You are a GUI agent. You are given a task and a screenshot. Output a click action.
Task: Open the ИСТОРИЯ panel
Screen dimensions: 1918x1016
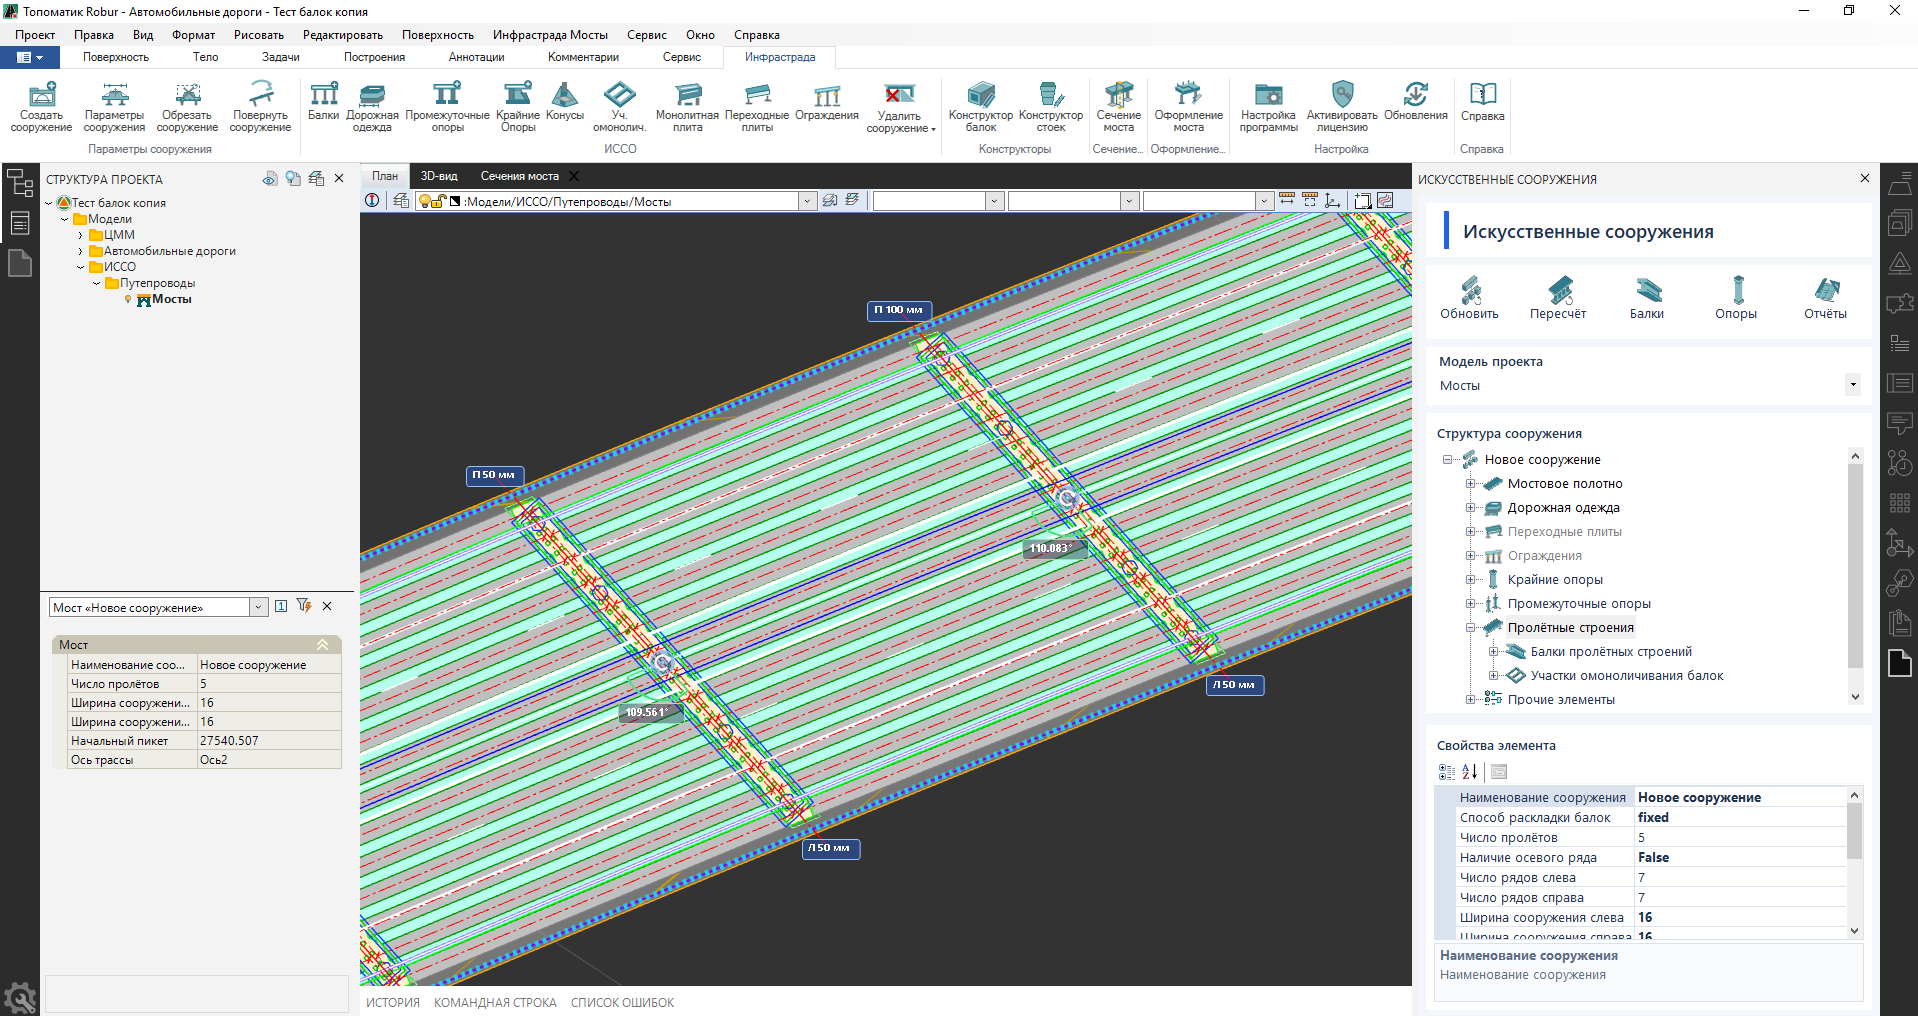tap(393, 1002)
